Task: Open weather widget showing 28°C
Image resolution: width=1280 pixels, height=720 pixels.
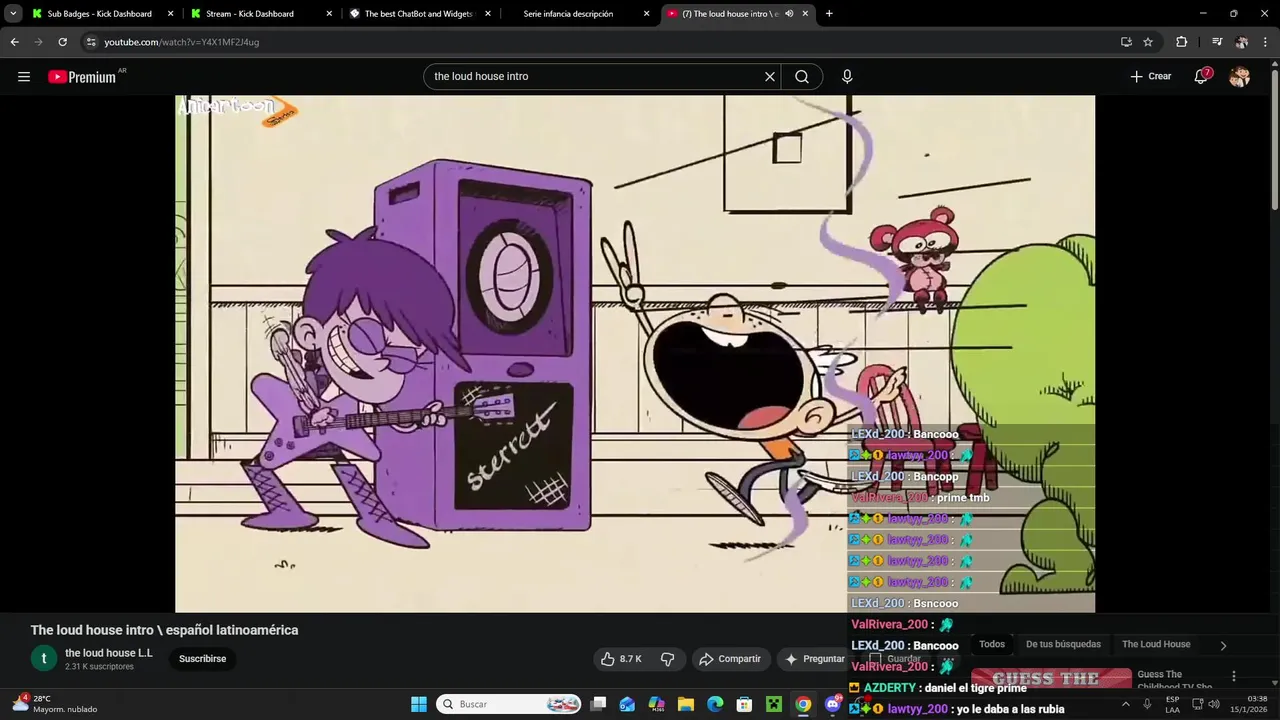Action: pos(55,704)
